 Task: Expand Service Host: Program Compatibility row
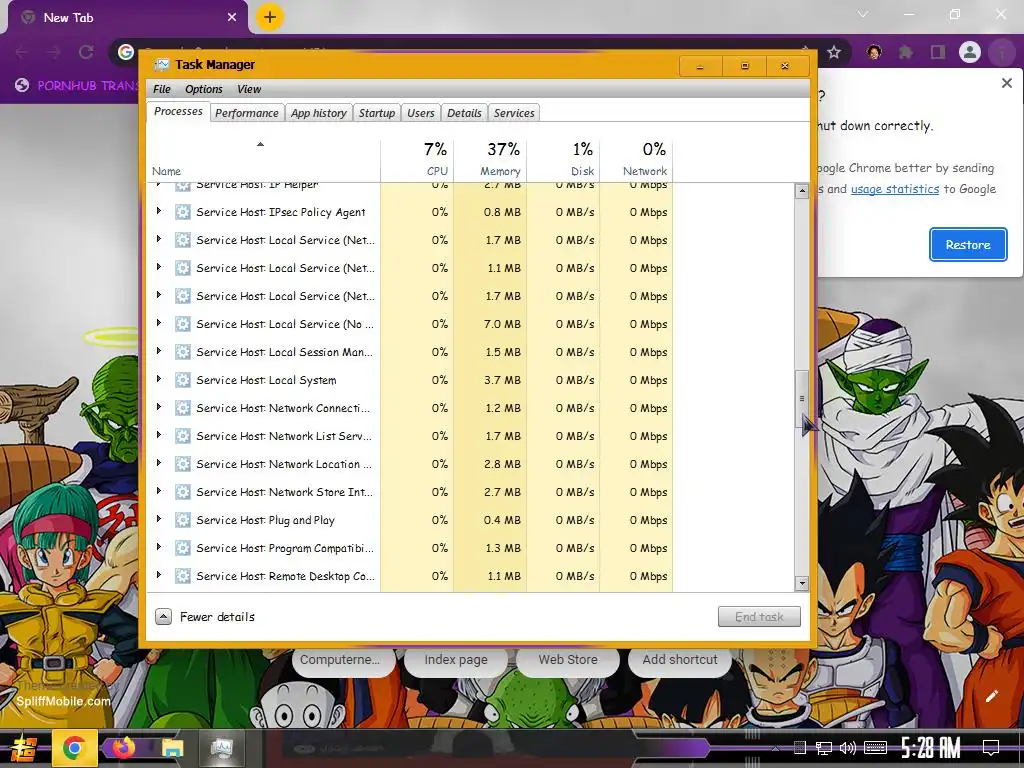click(158, 547)
